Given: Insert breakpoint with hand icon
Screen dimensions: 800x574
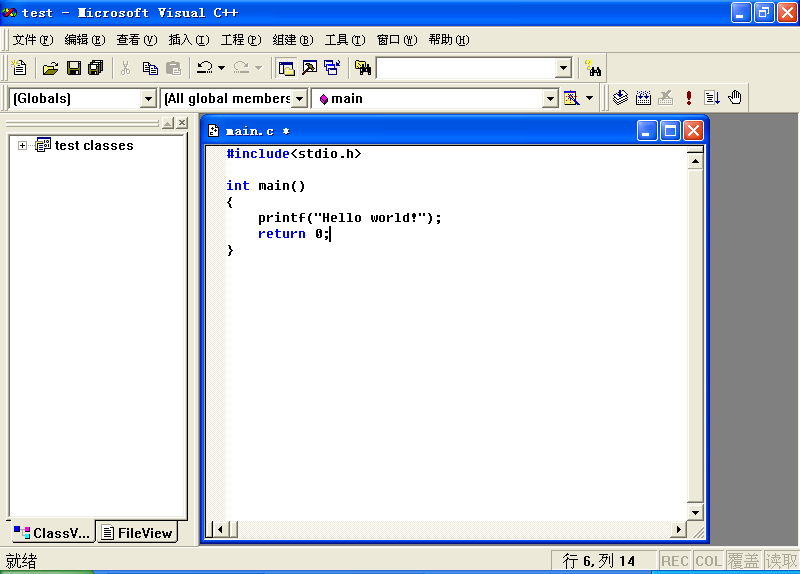Looking at the screenshot, I should 735,97.
